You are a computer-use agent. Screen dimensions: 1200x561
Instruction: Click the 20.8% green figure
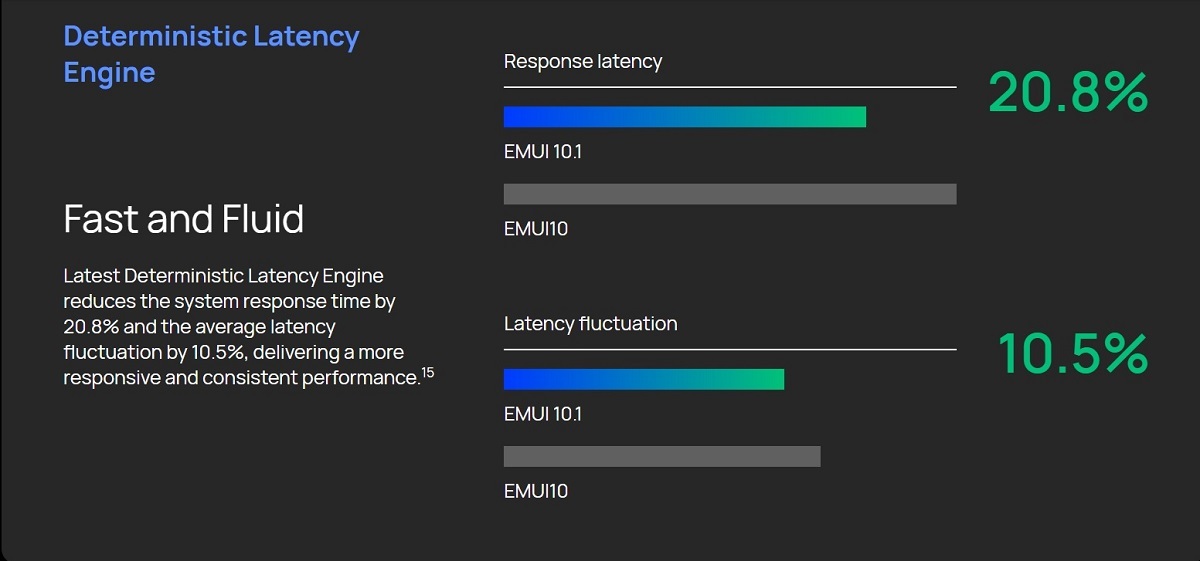[1068, 92]
